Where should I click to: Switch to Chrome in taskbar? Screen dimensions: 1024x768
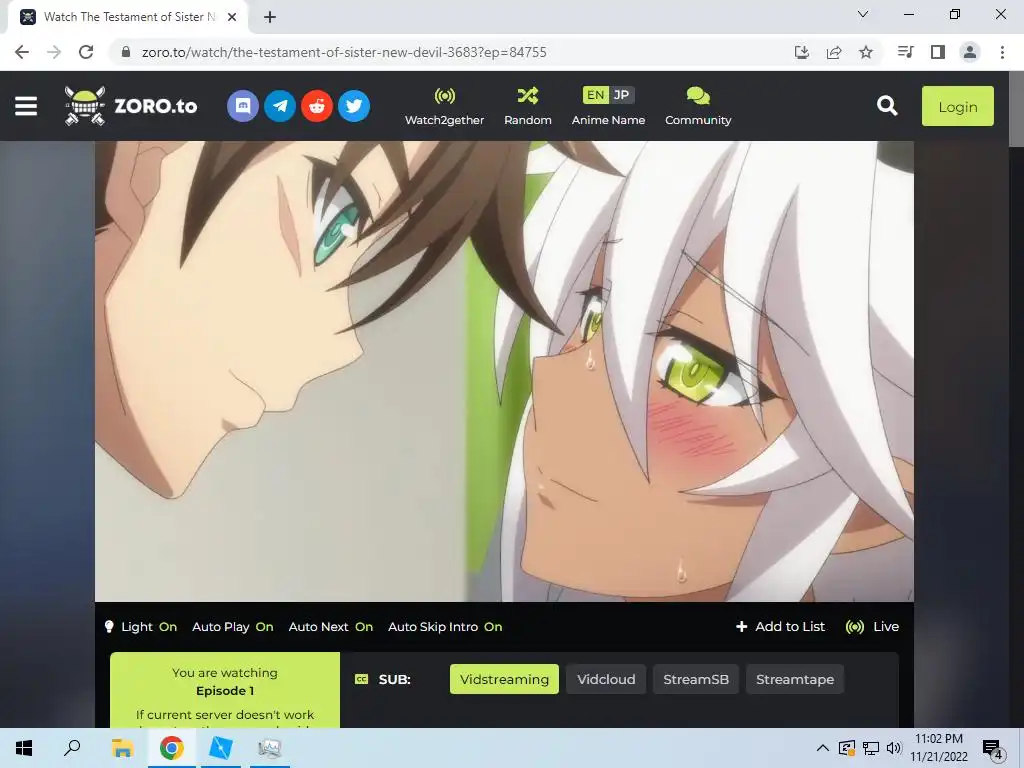(171, 748)
